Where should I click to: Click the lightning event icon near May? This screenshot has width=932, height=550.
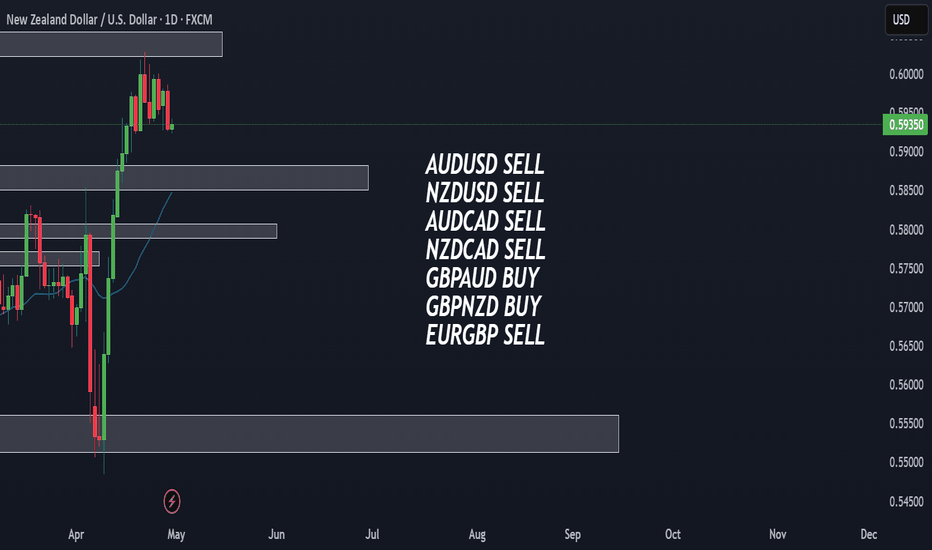172,501
